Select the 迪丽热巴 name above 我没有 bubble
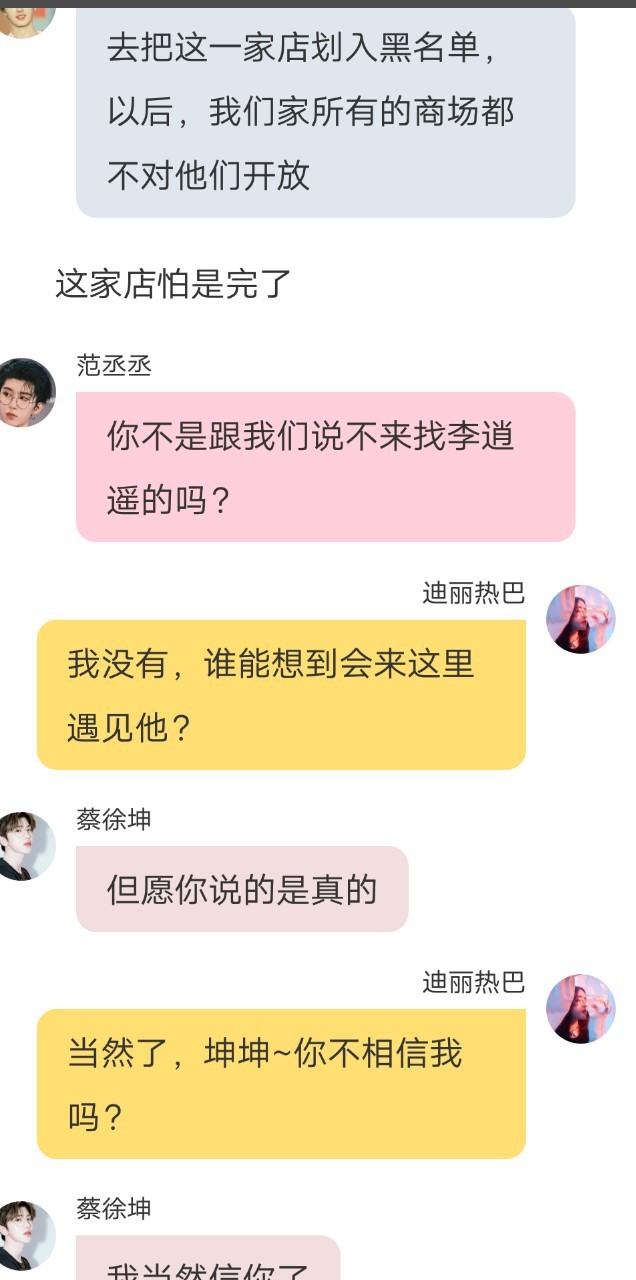636x1280 pixels. [x=473, y=593]
